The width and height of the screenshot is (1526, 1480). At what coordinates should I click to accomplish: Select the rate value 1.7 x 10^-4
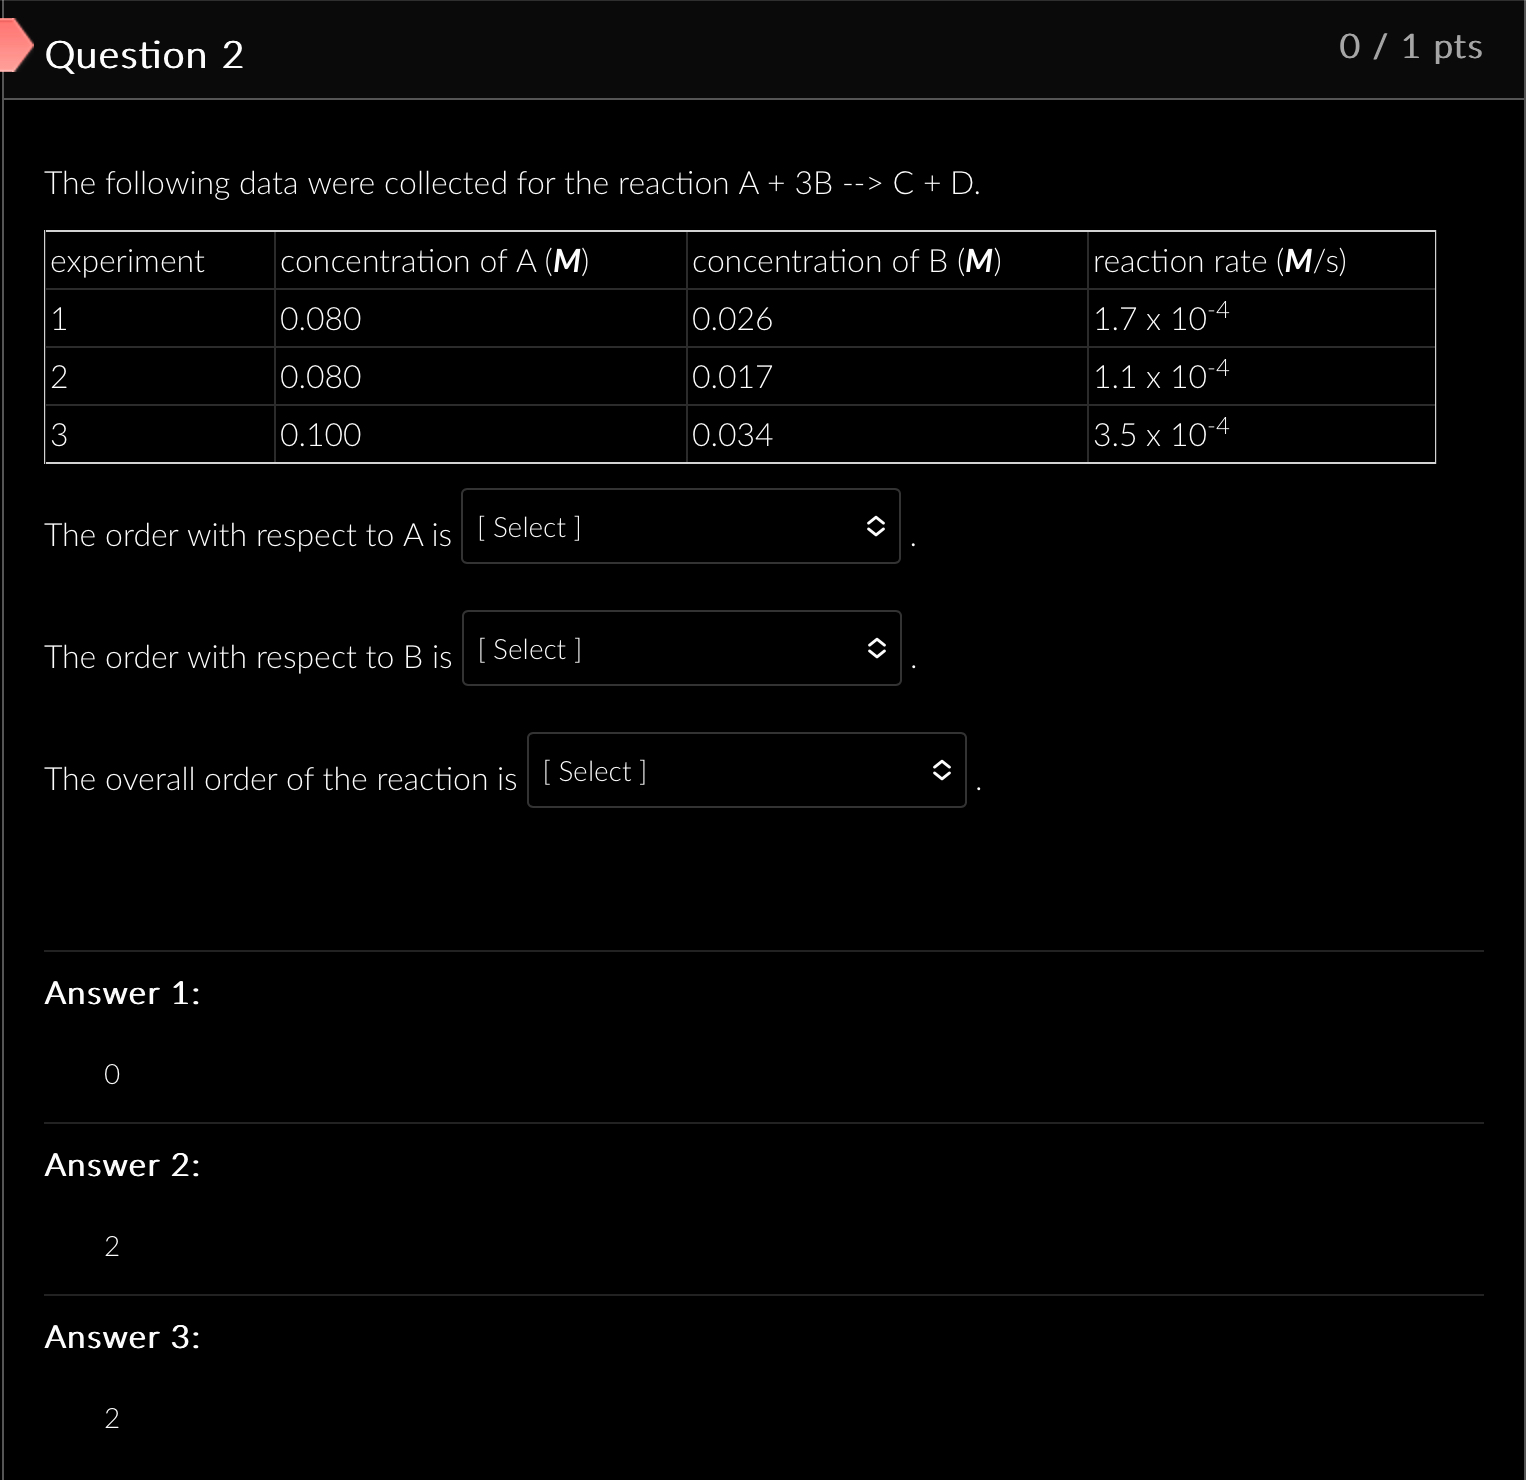[x=1161, y=318]
